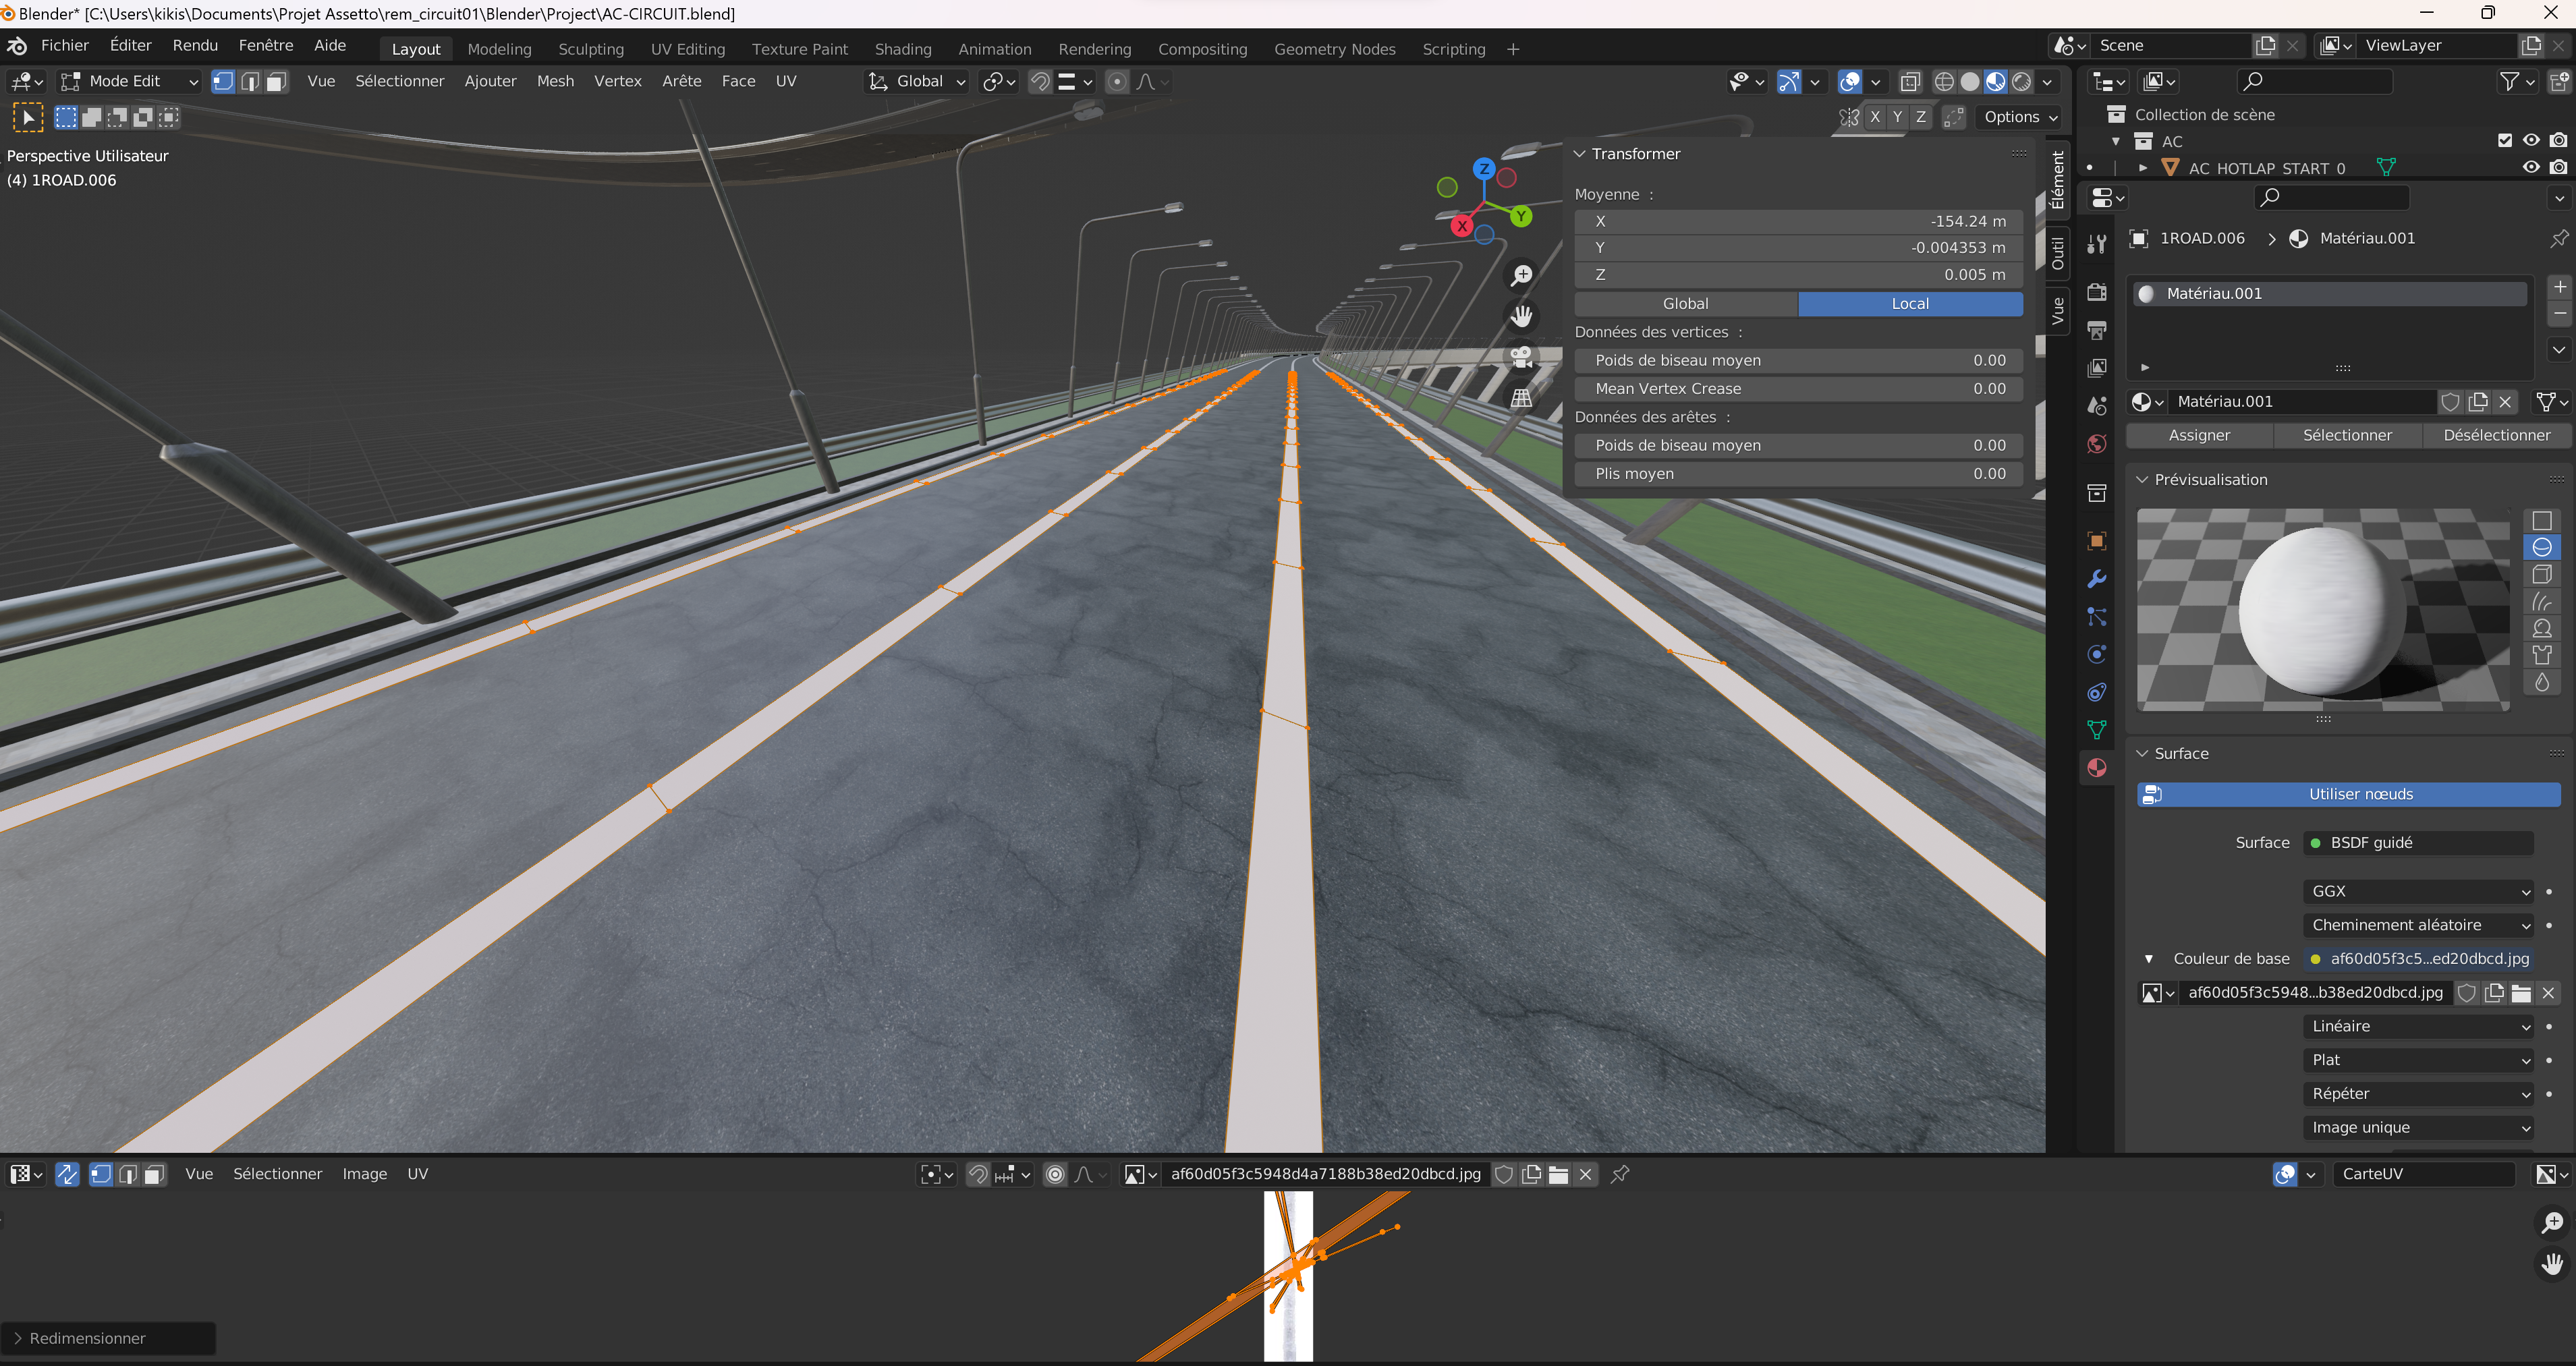2576x1366 pixels.
Task: Click the viewport zoom magnifier icon
Action: [x=1522, y=275]
